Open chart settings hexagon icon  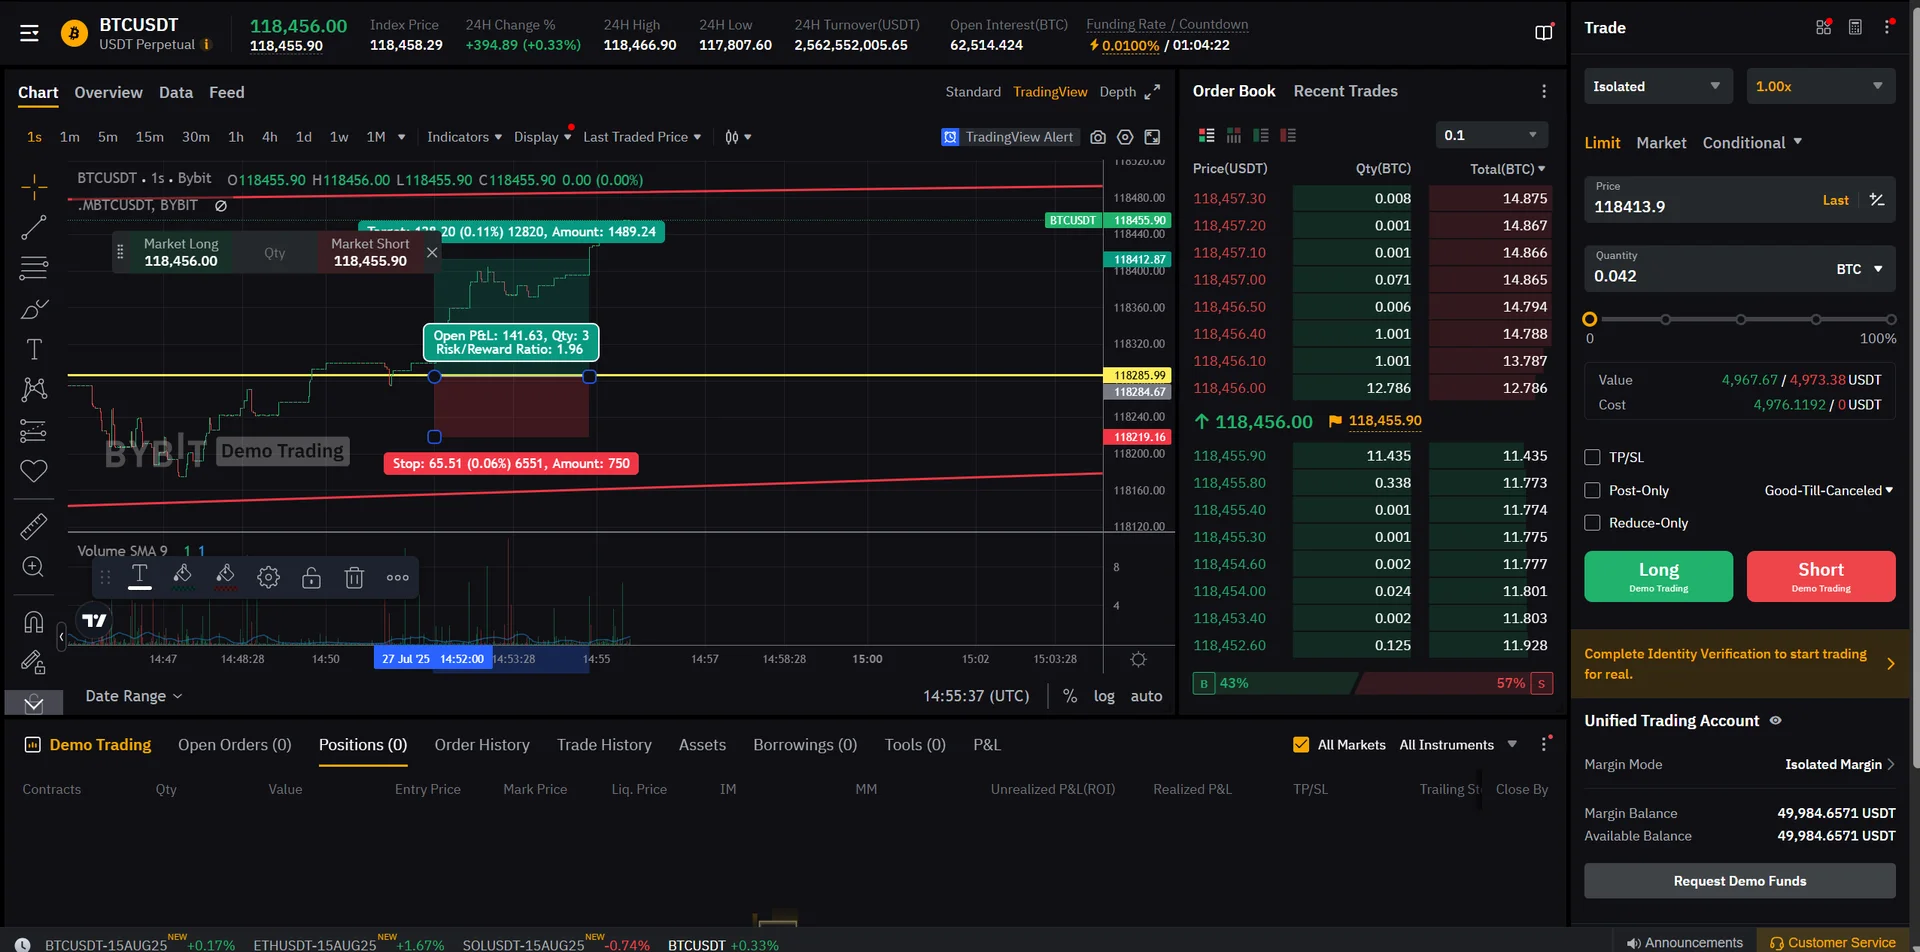tap(1125, 137)
